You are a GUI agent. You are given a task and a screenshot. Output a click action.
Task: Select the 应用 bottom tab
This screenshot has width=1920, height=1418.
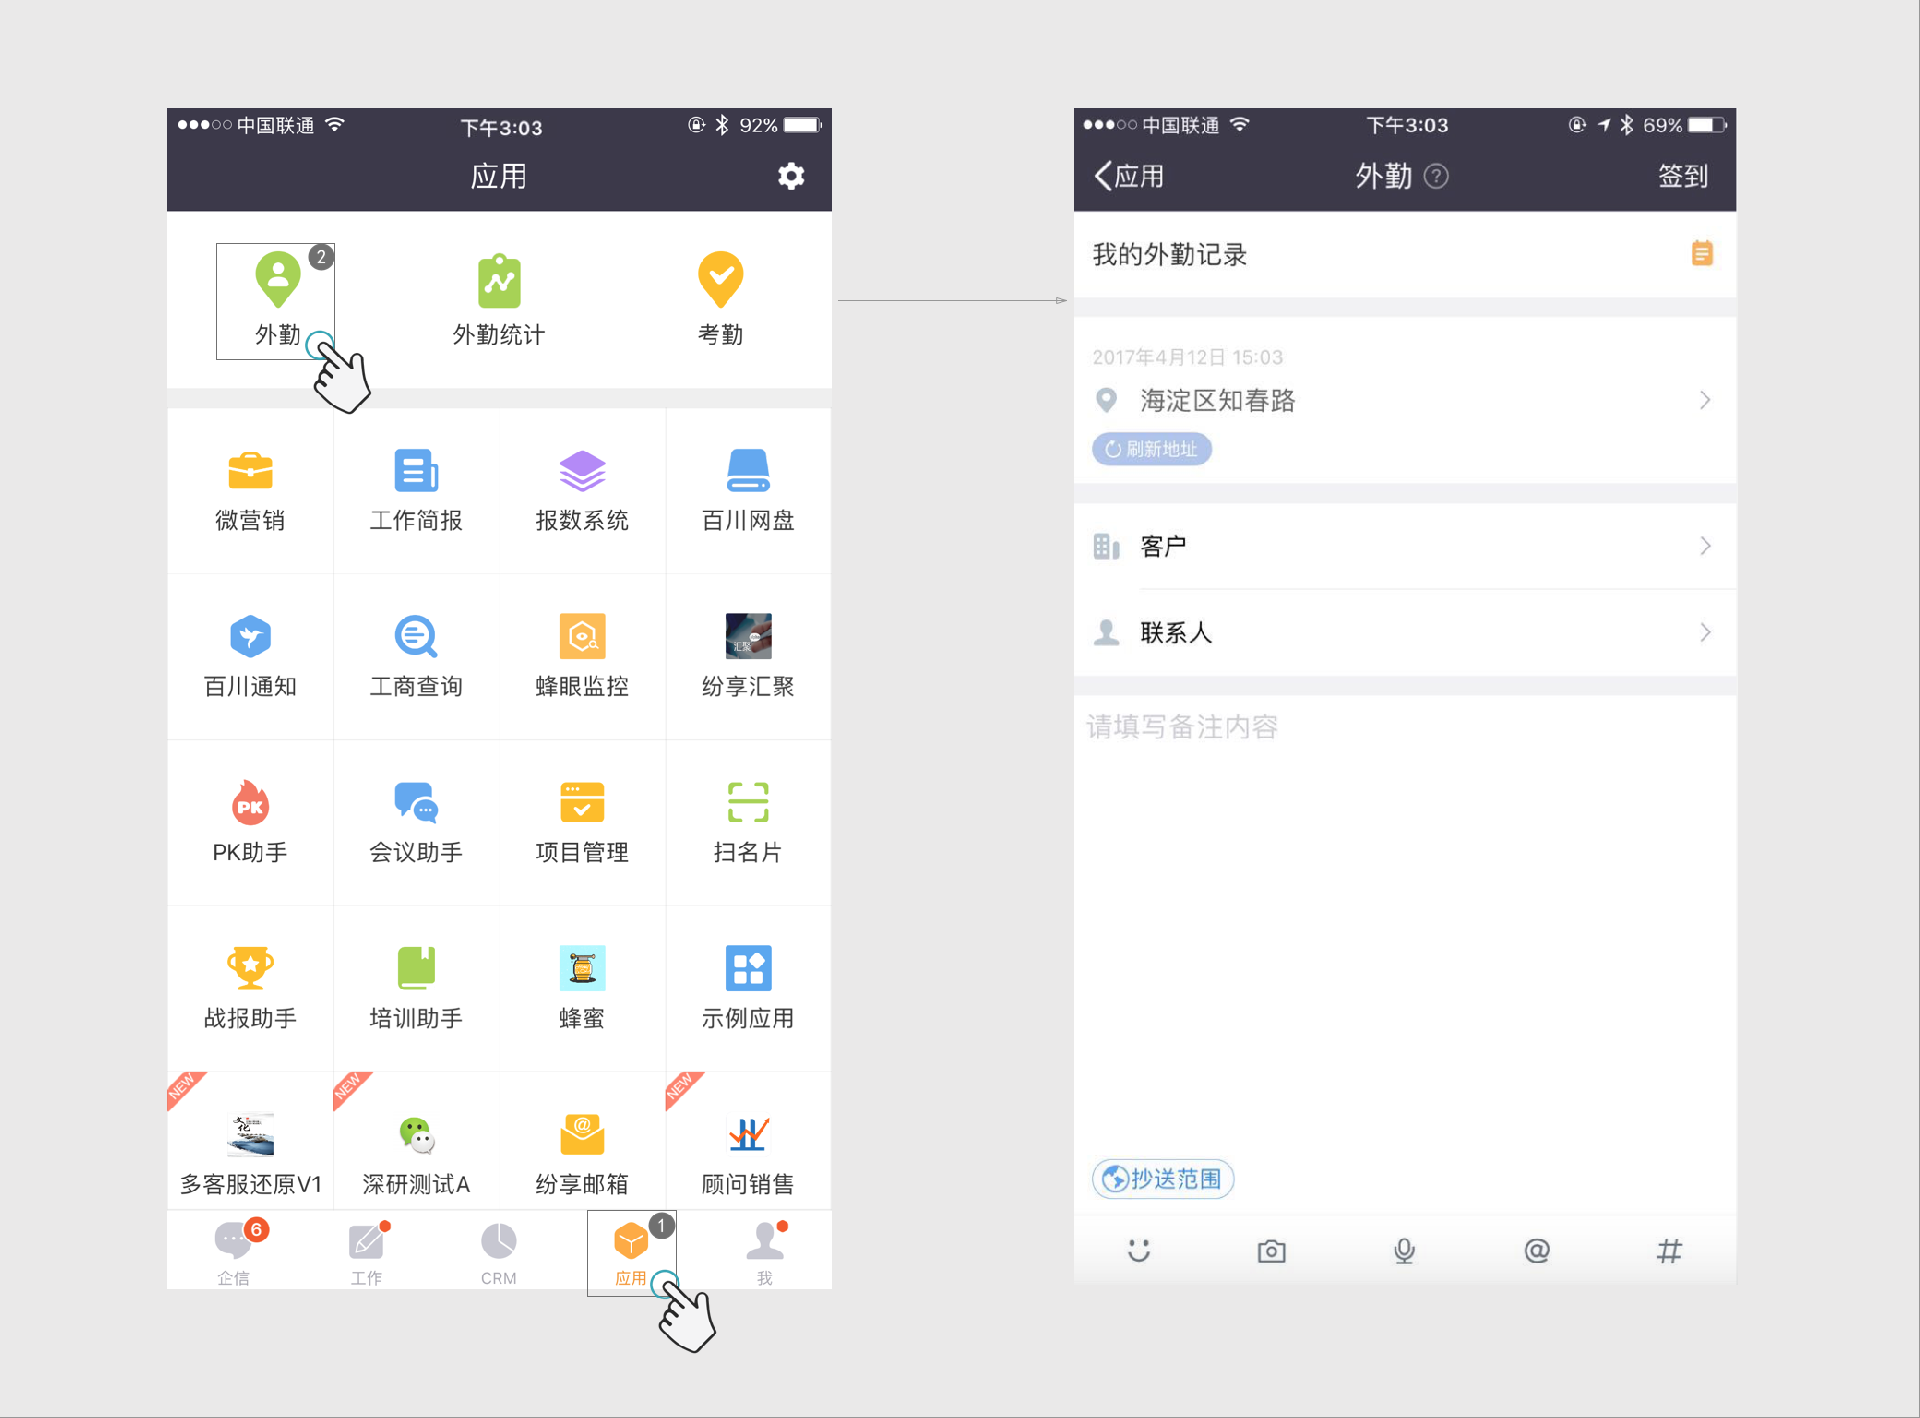[631, 1252]
